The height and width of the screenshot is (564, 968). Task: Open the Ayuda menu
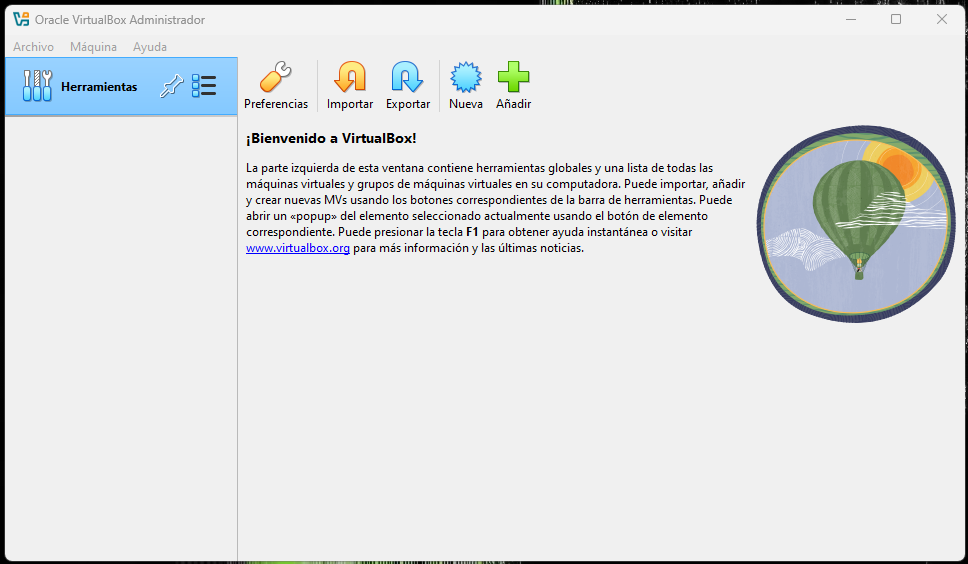150,47
